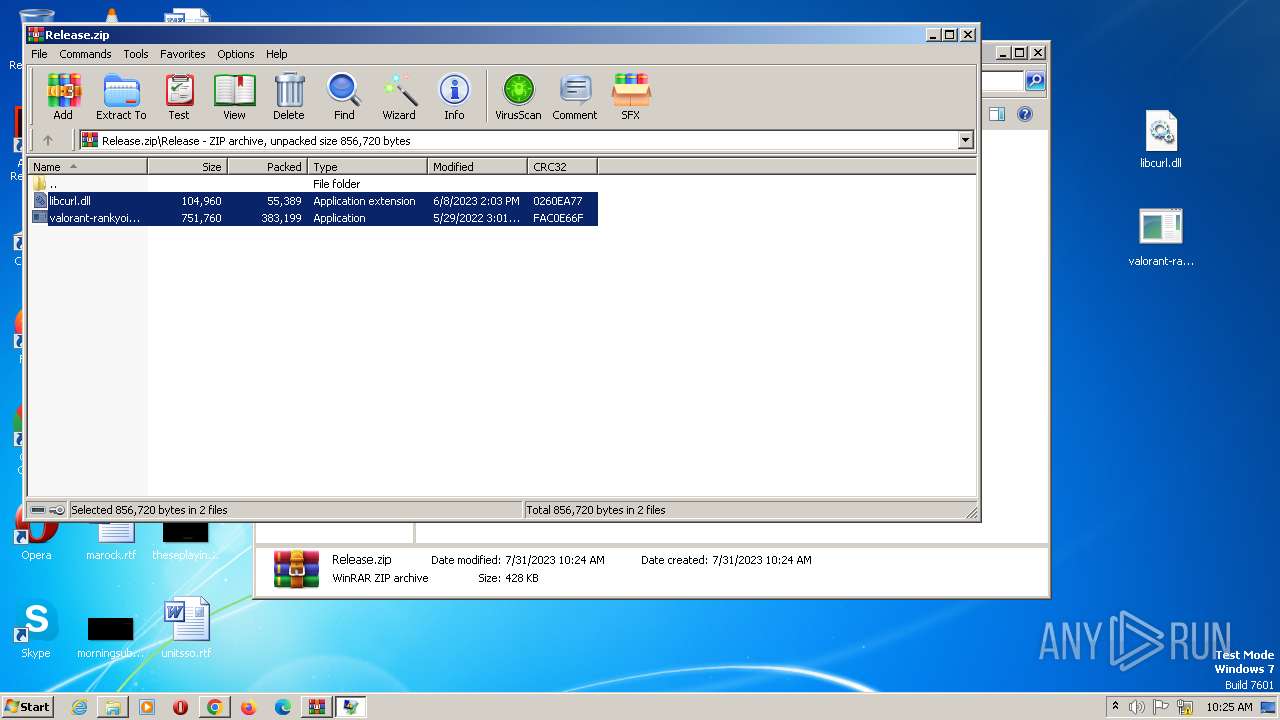This screenshot has height=720, width=1280.
Task: Click the unitsso.rtf desktop file
Action: pyautogui.click(x=186, y=628)
